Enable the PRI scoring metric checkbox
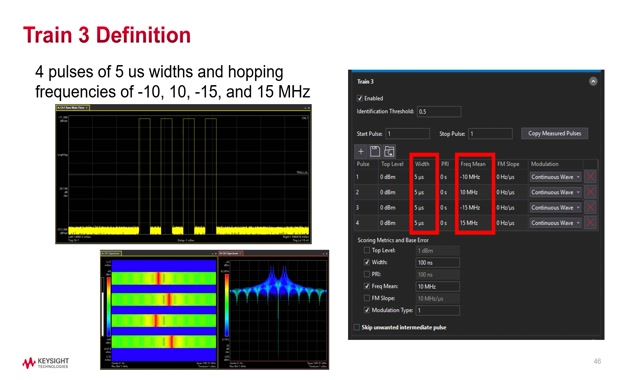This screenshot has width=624, height=380. tap(367, 274)
